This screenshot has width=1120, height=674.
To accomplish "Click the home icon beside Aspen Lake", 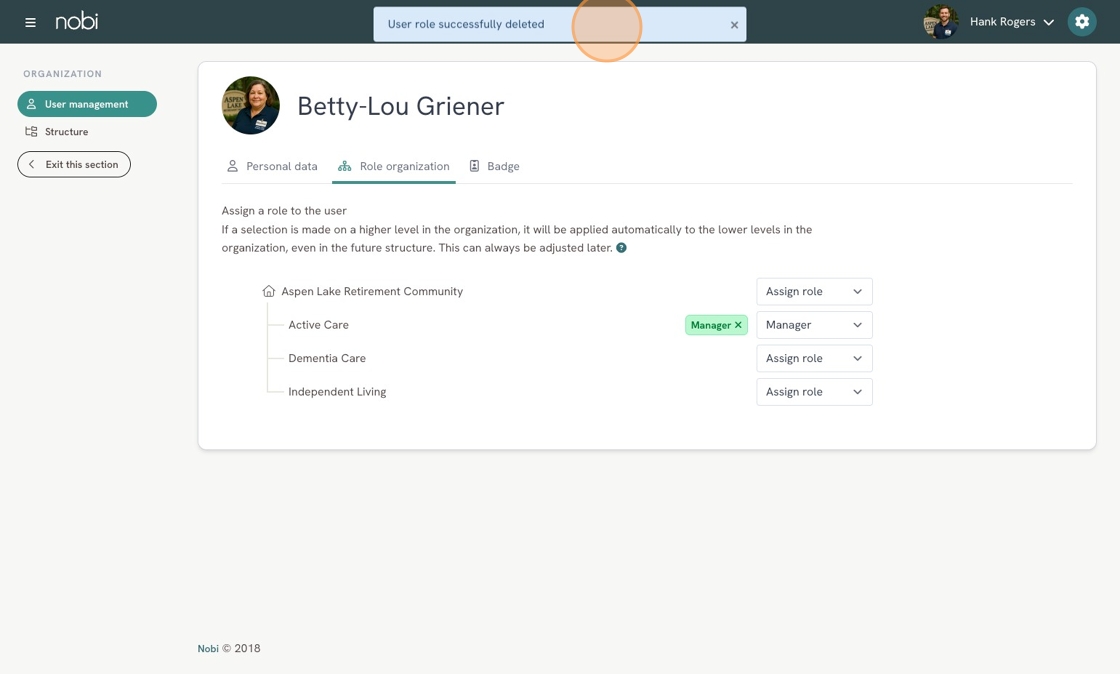I will point(268,292).
